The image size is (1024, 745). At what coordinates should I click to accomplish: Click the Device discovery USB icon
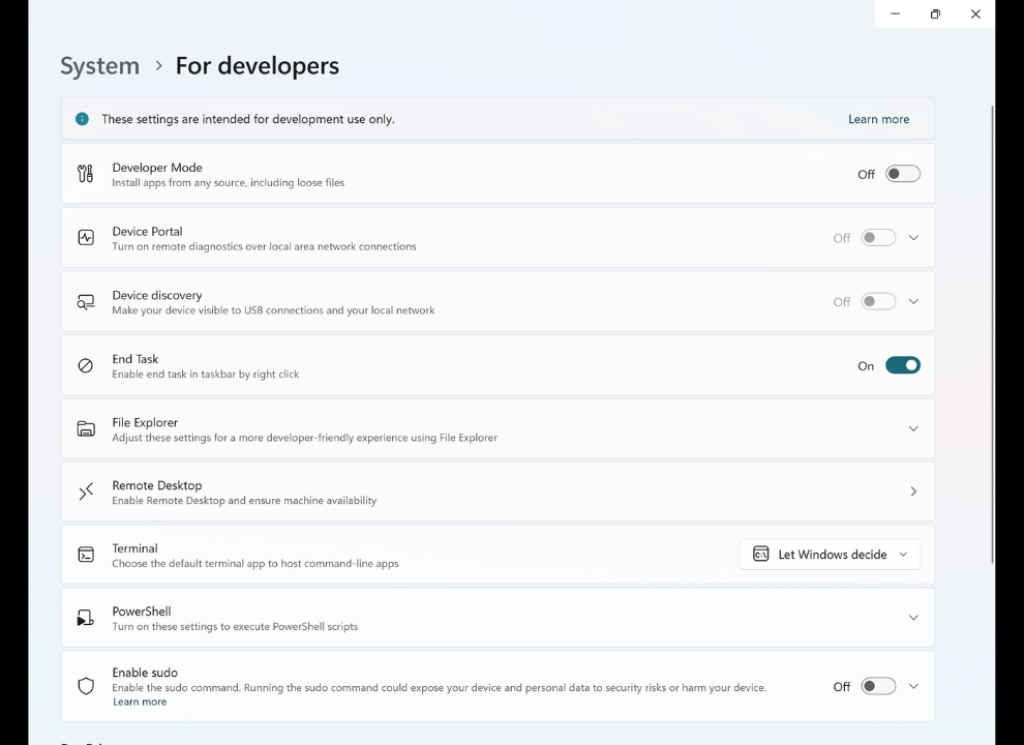(86, 301)
